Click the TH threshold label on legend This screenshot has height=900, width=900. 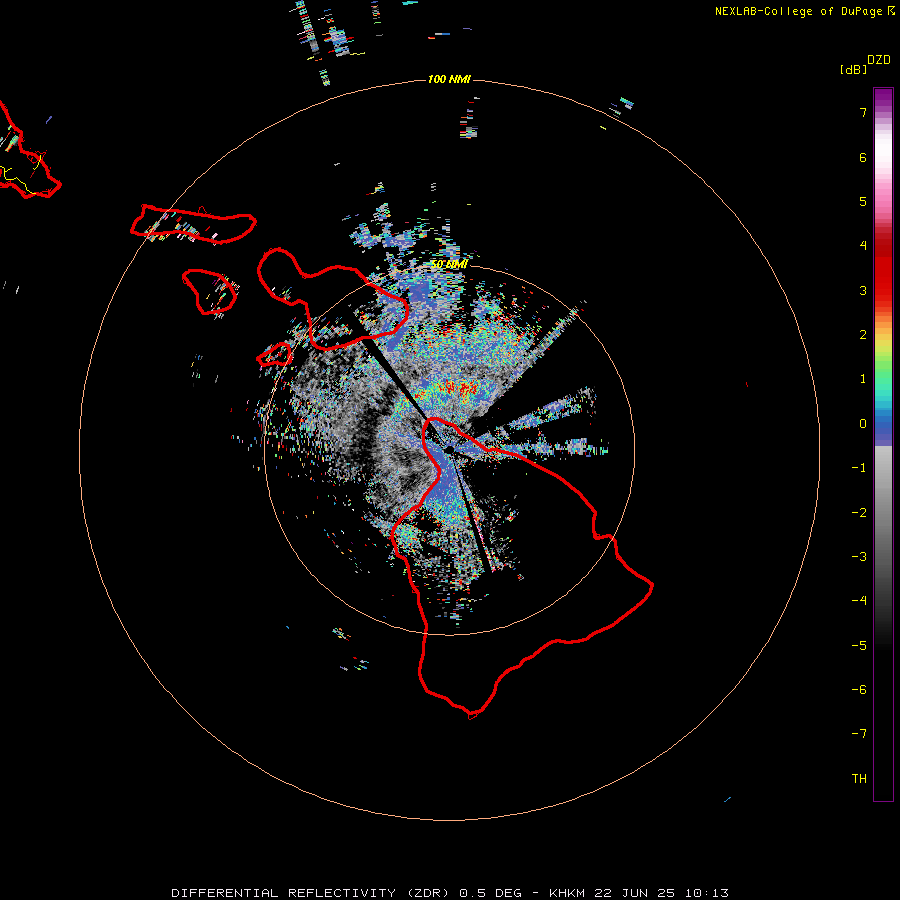859,779
